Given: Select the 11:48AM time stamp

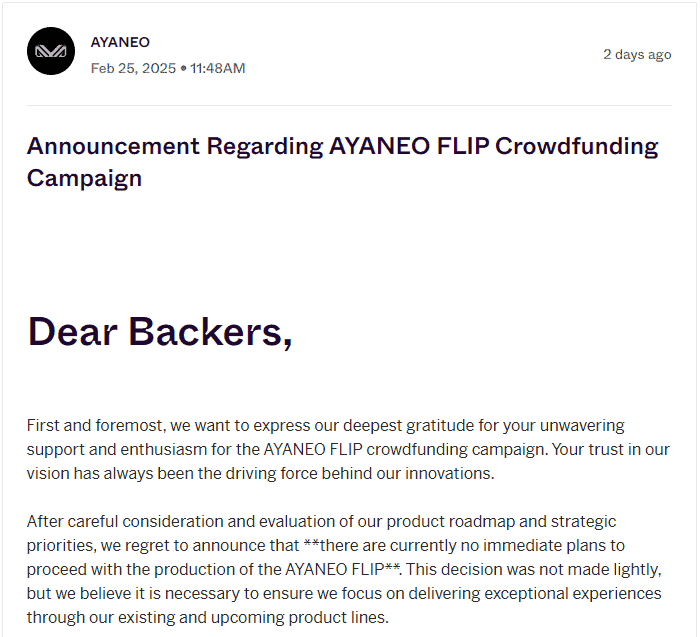Looking at the screenshot, I should click(218, 68).
